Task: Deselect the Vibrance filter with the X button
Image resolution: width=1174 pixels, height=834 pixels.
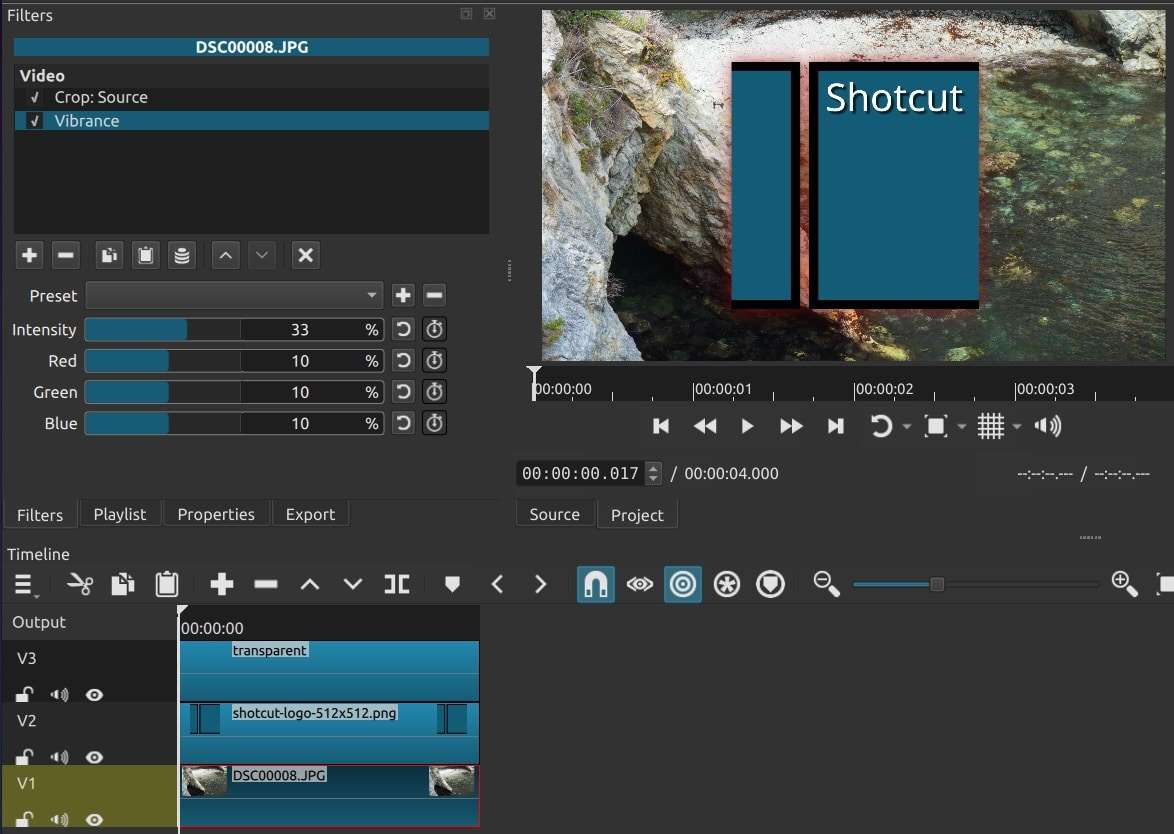Action: 305,255
